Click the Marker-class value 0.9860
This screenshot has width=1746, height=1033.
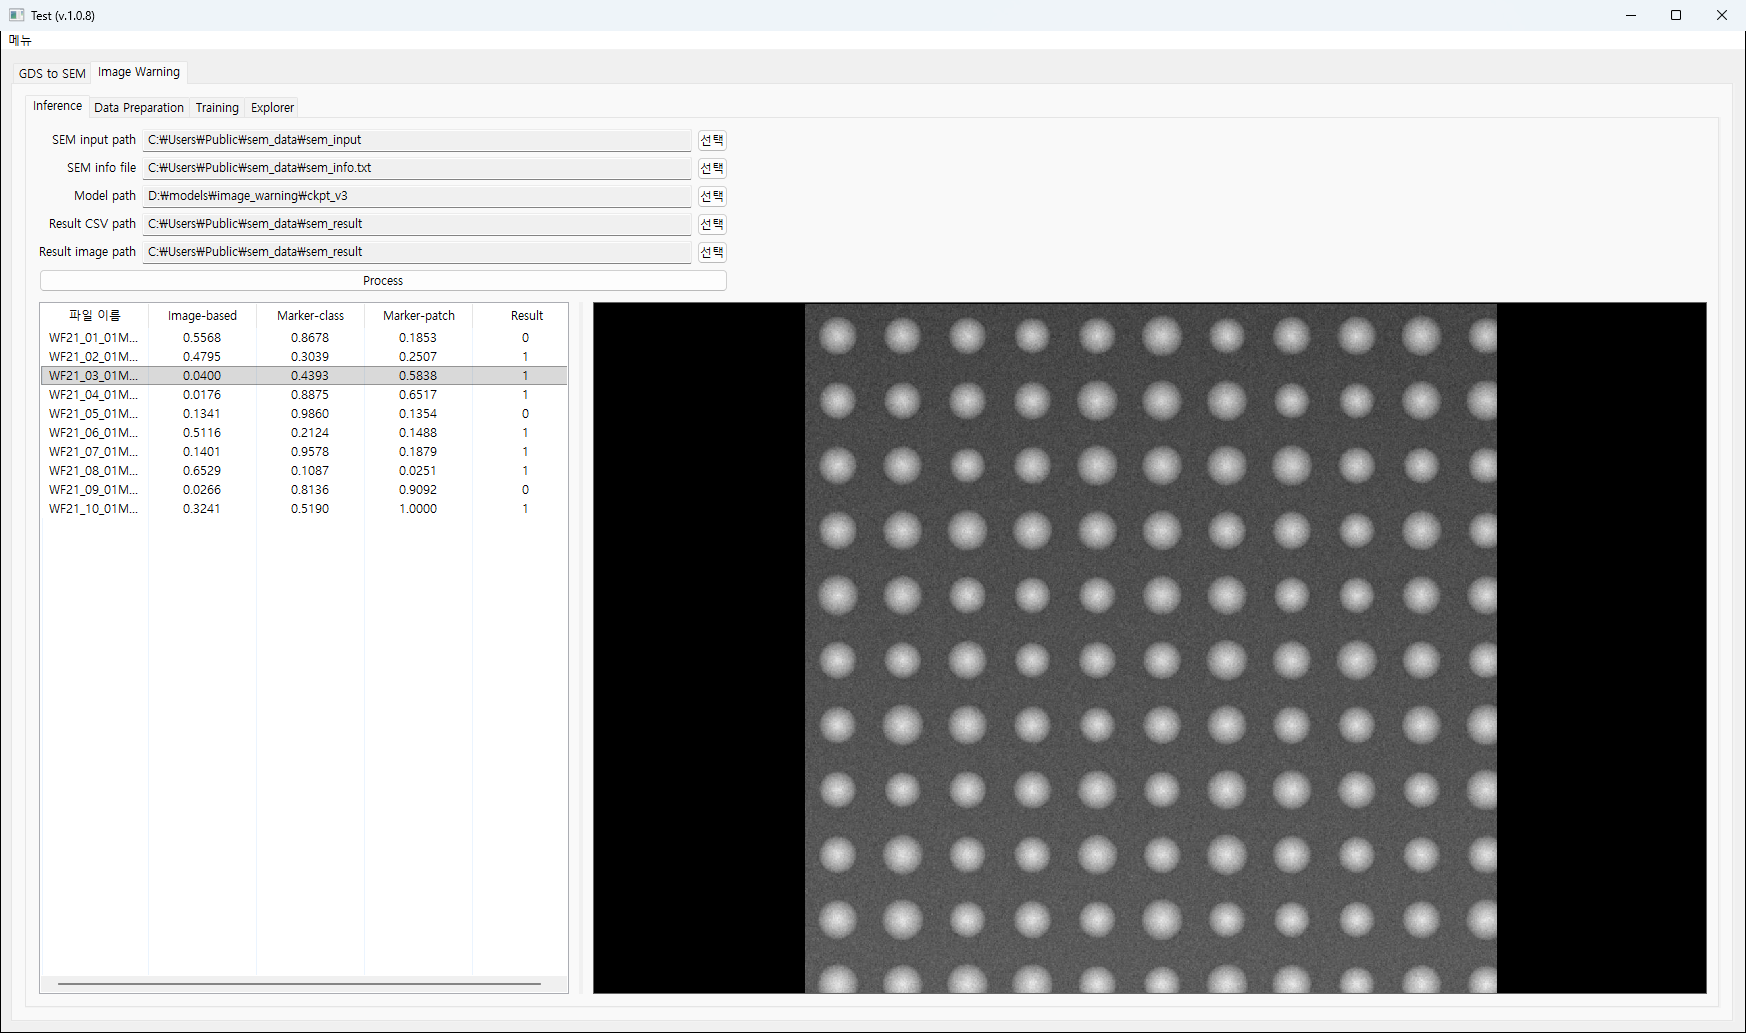tap(310, 414)
